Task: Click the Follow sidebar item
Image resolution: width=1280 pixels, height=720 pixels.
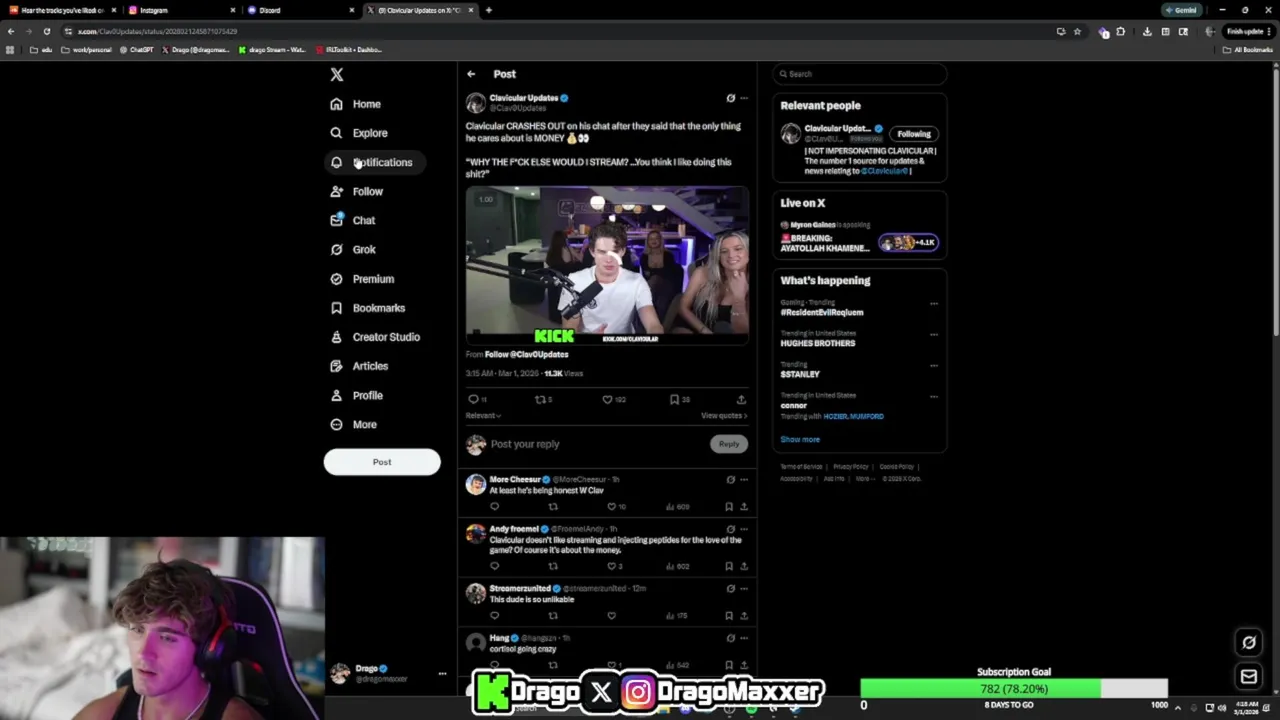Action: [357, 191]
